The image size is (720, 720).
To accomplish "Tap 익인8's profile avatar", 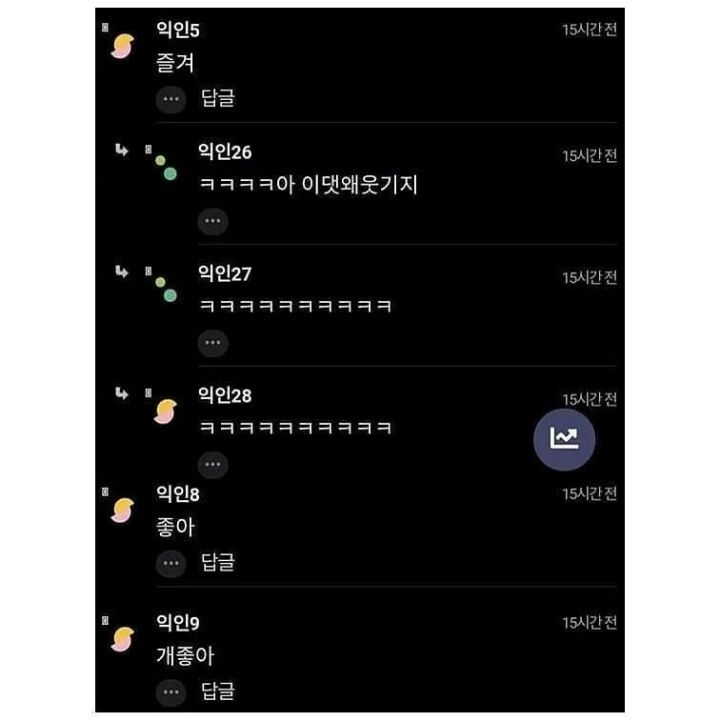I will pyautogui.click(x=122, y=510).
